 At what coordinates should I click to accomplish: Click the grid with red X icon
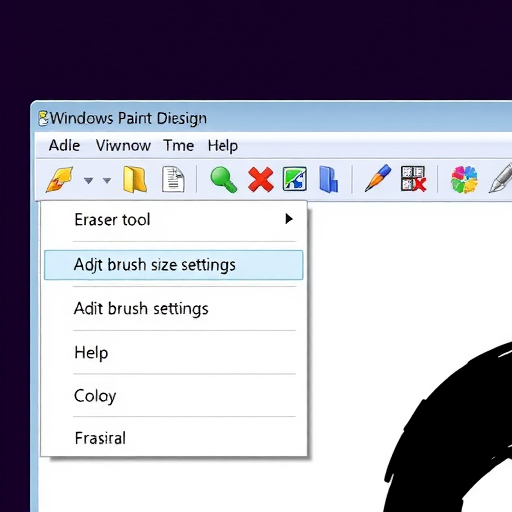coord(413,179)
